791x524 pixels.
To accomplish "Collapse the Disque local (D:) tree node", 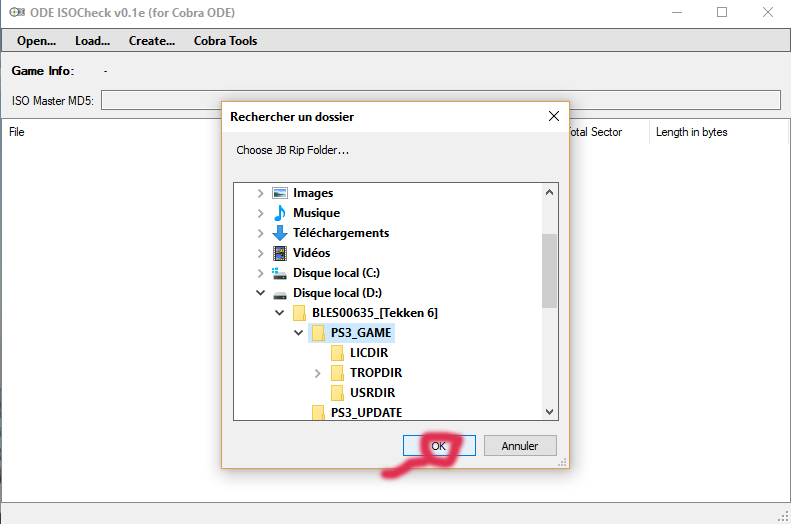I will [x=261, y=293].
